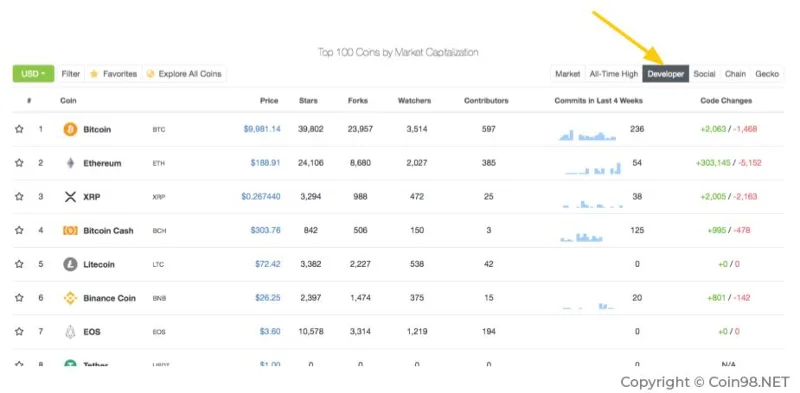
Task: Show Favorites coins list
Action: click(114, 73)
